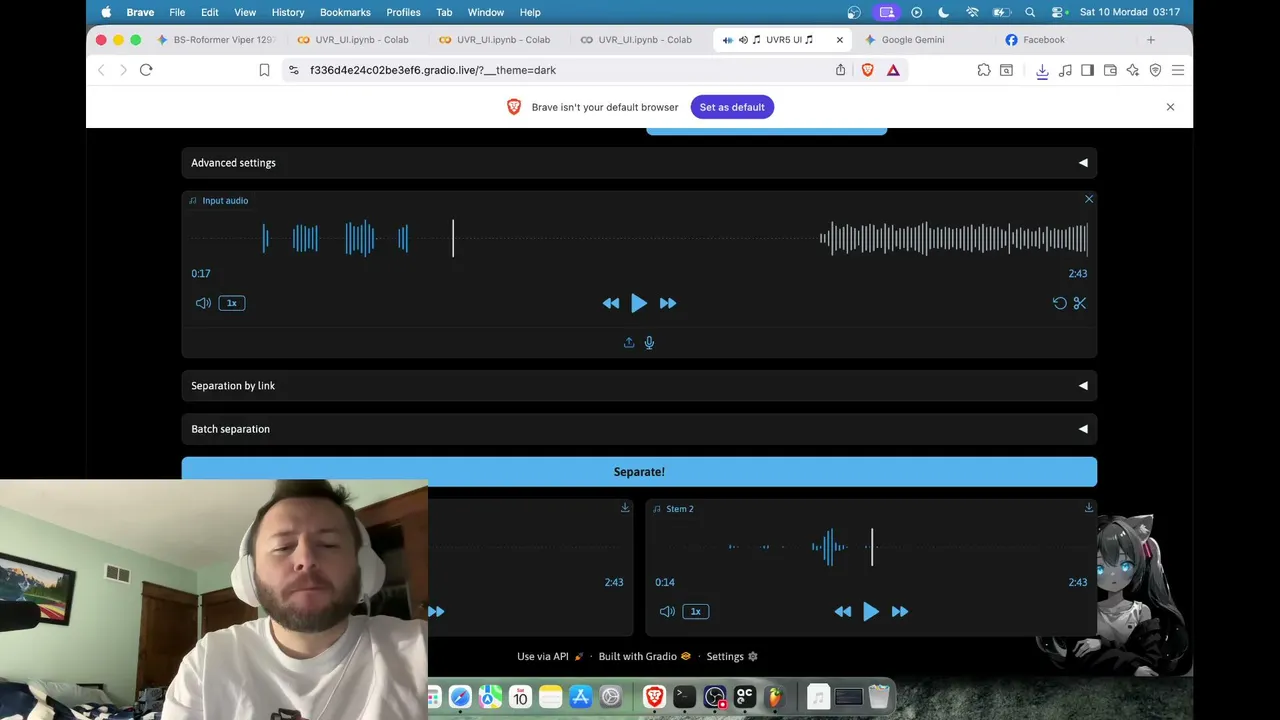Image resolution: width=1280 pixels, height=720 pixels.
Task: Switch to the Google Gemini tab
Action: (912, 40)
